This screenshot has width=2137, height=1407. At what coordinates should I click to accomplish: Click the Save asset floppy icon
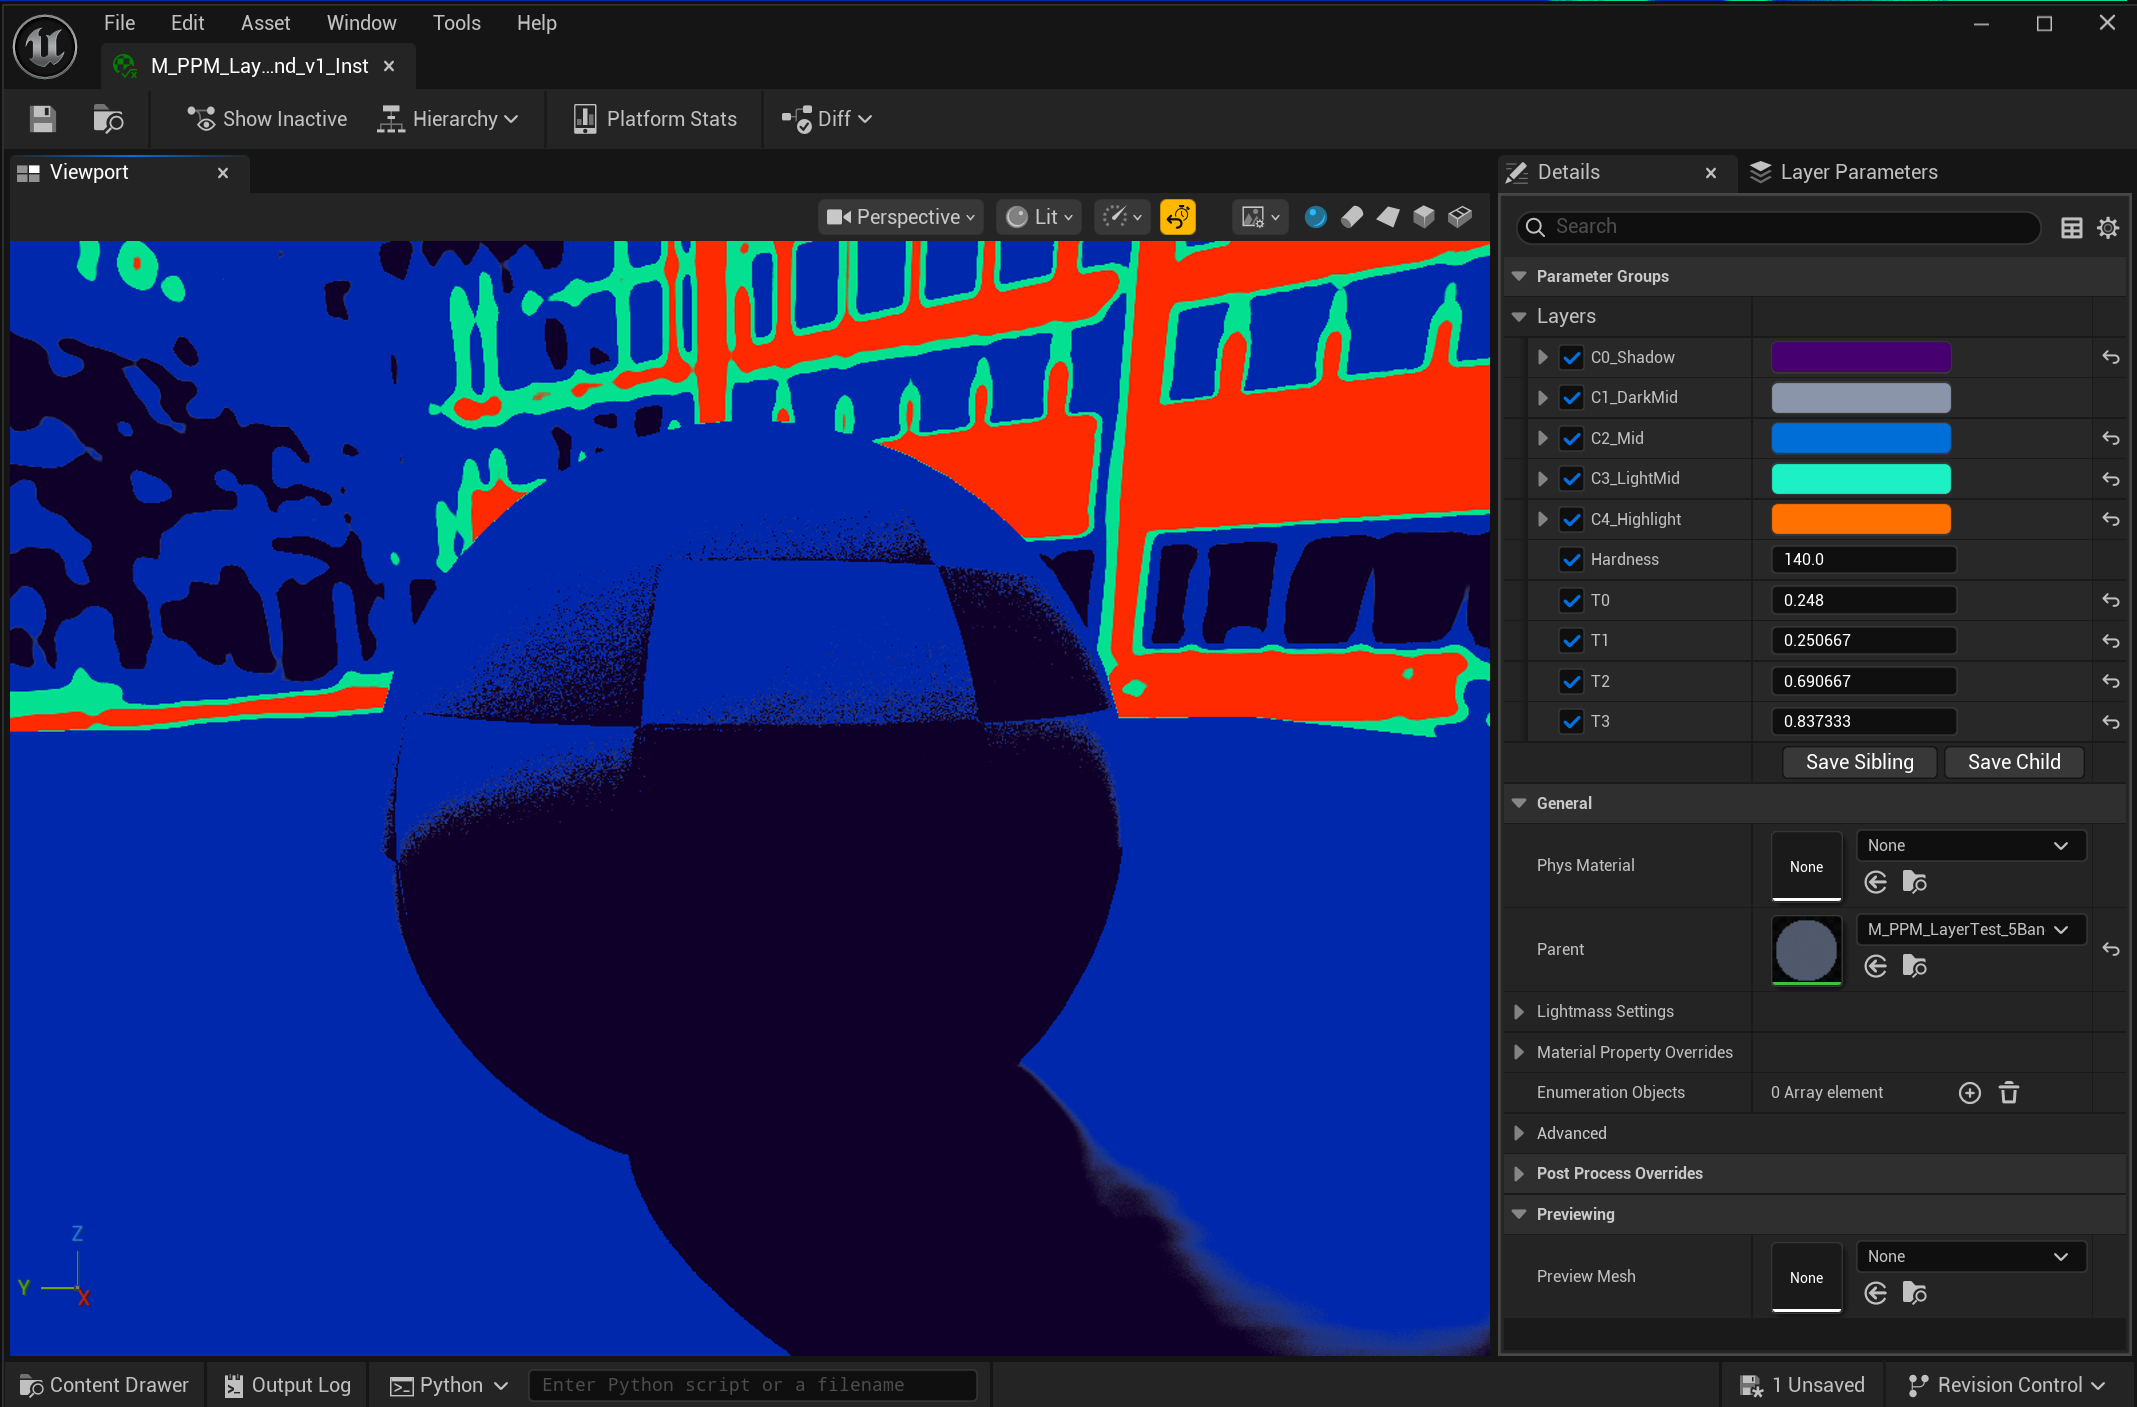coord(42,119)
